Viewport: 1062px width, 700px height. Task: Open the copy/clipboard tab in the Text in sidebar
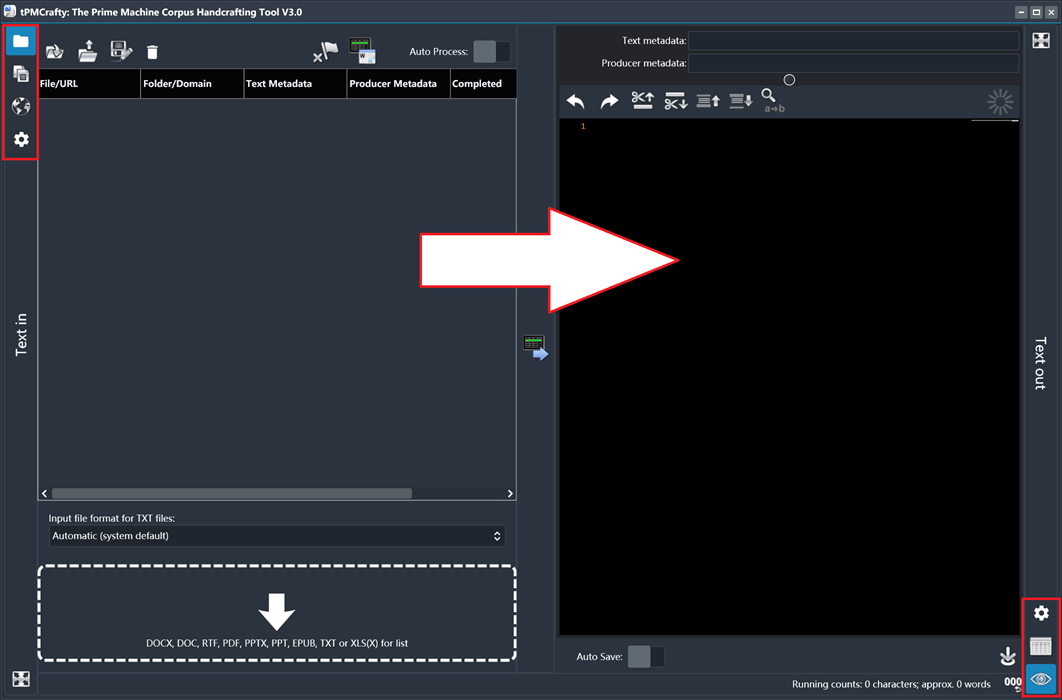pyautogui.click(x=21, y=74)
